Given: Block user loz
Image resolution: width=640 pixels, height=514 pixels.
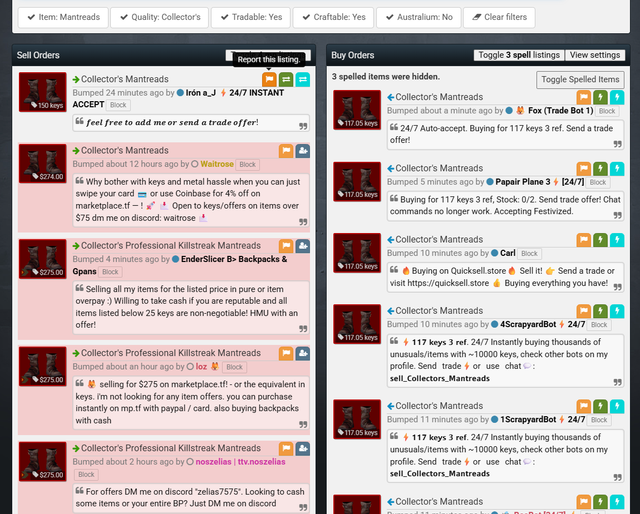Looking at the screenshot, I should coord(234,367).
